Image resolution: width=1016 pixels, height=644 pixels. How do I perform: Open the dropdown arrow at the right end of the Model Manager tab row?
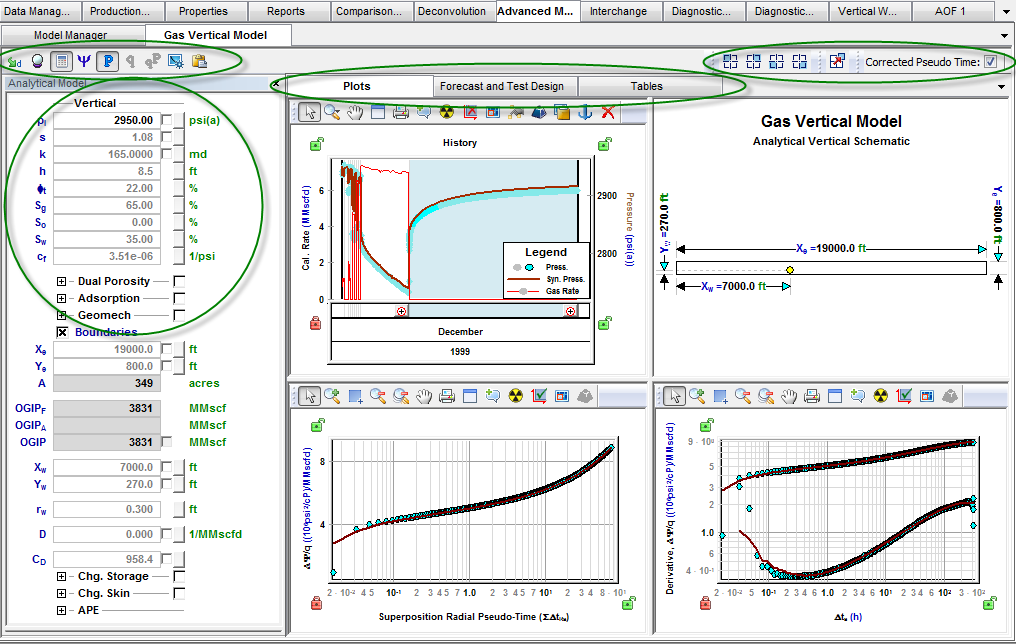[1004, 36]
